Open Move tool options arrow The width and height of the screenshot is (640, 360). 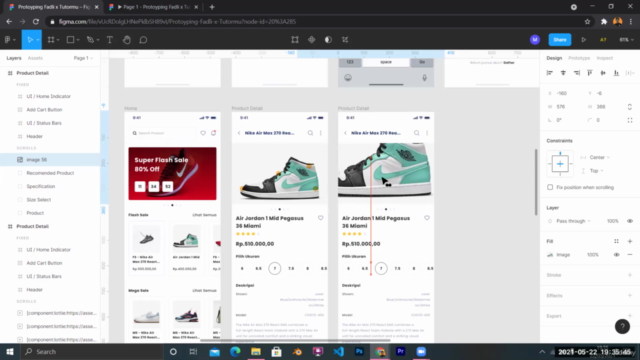[37, 40]
